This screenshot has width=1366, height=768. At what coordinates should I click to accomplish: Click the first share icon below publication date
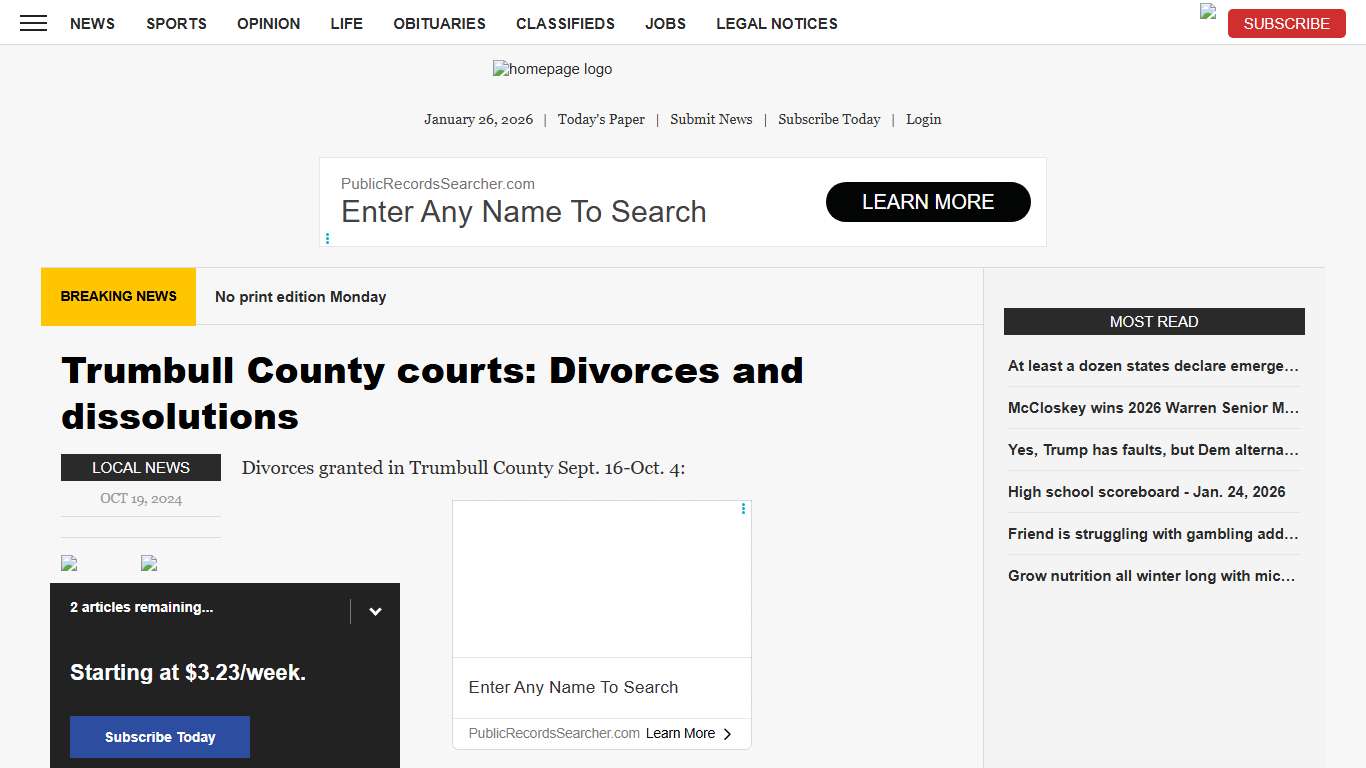[x=68, y=562]
